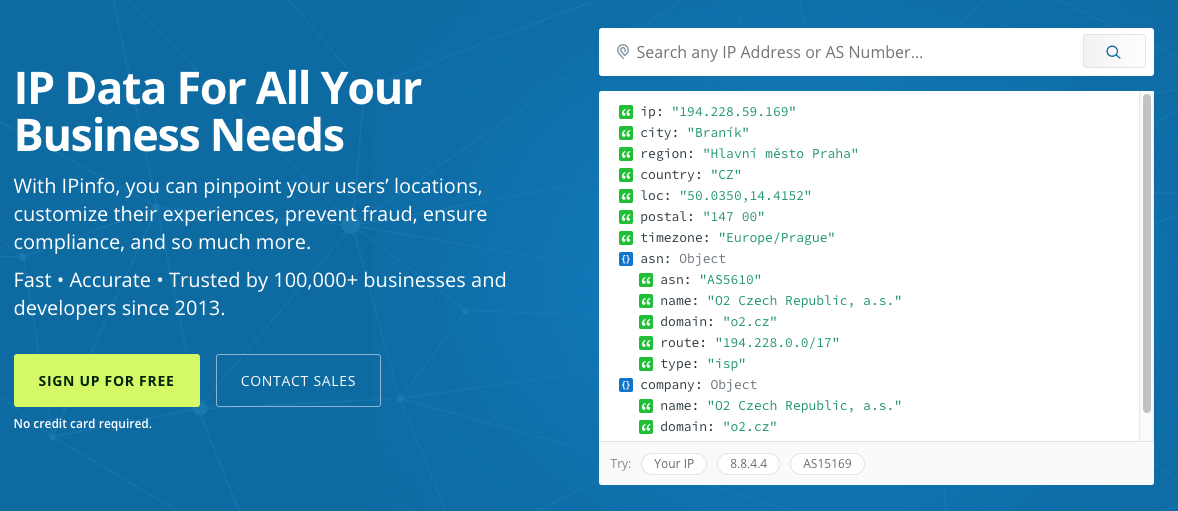Screen dimensions: 1178x511
Task: Click the string icon beside region field
Action: click(626, 154)
